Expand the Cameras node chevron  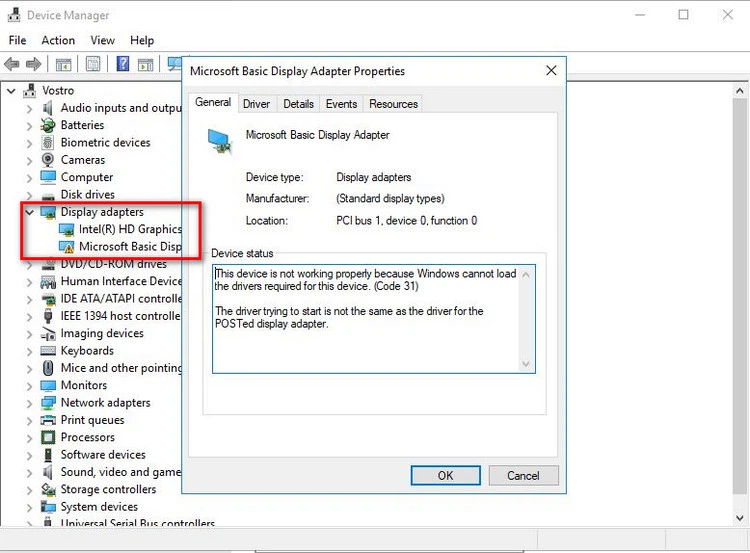[x=30, y=160]
